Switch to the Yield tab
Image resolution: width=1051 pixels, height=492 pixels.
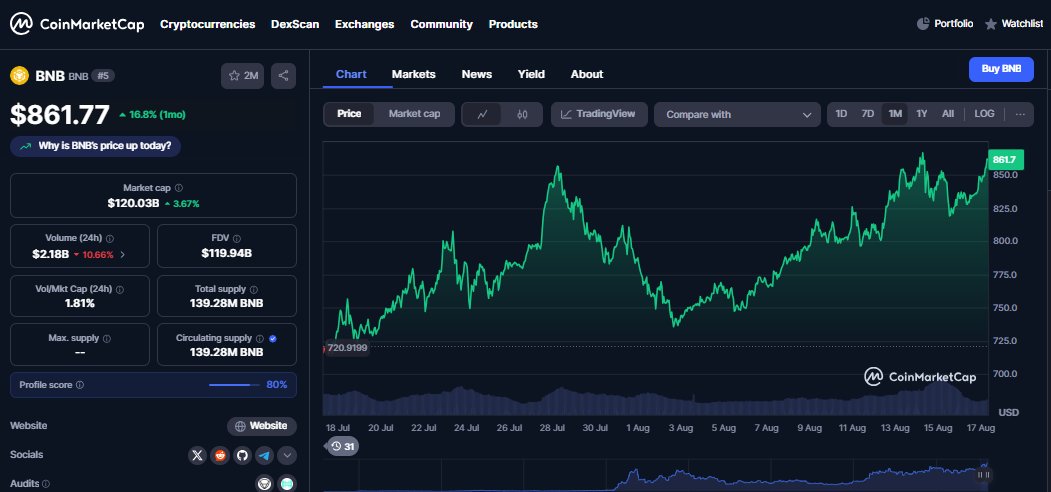coord(531,74)
